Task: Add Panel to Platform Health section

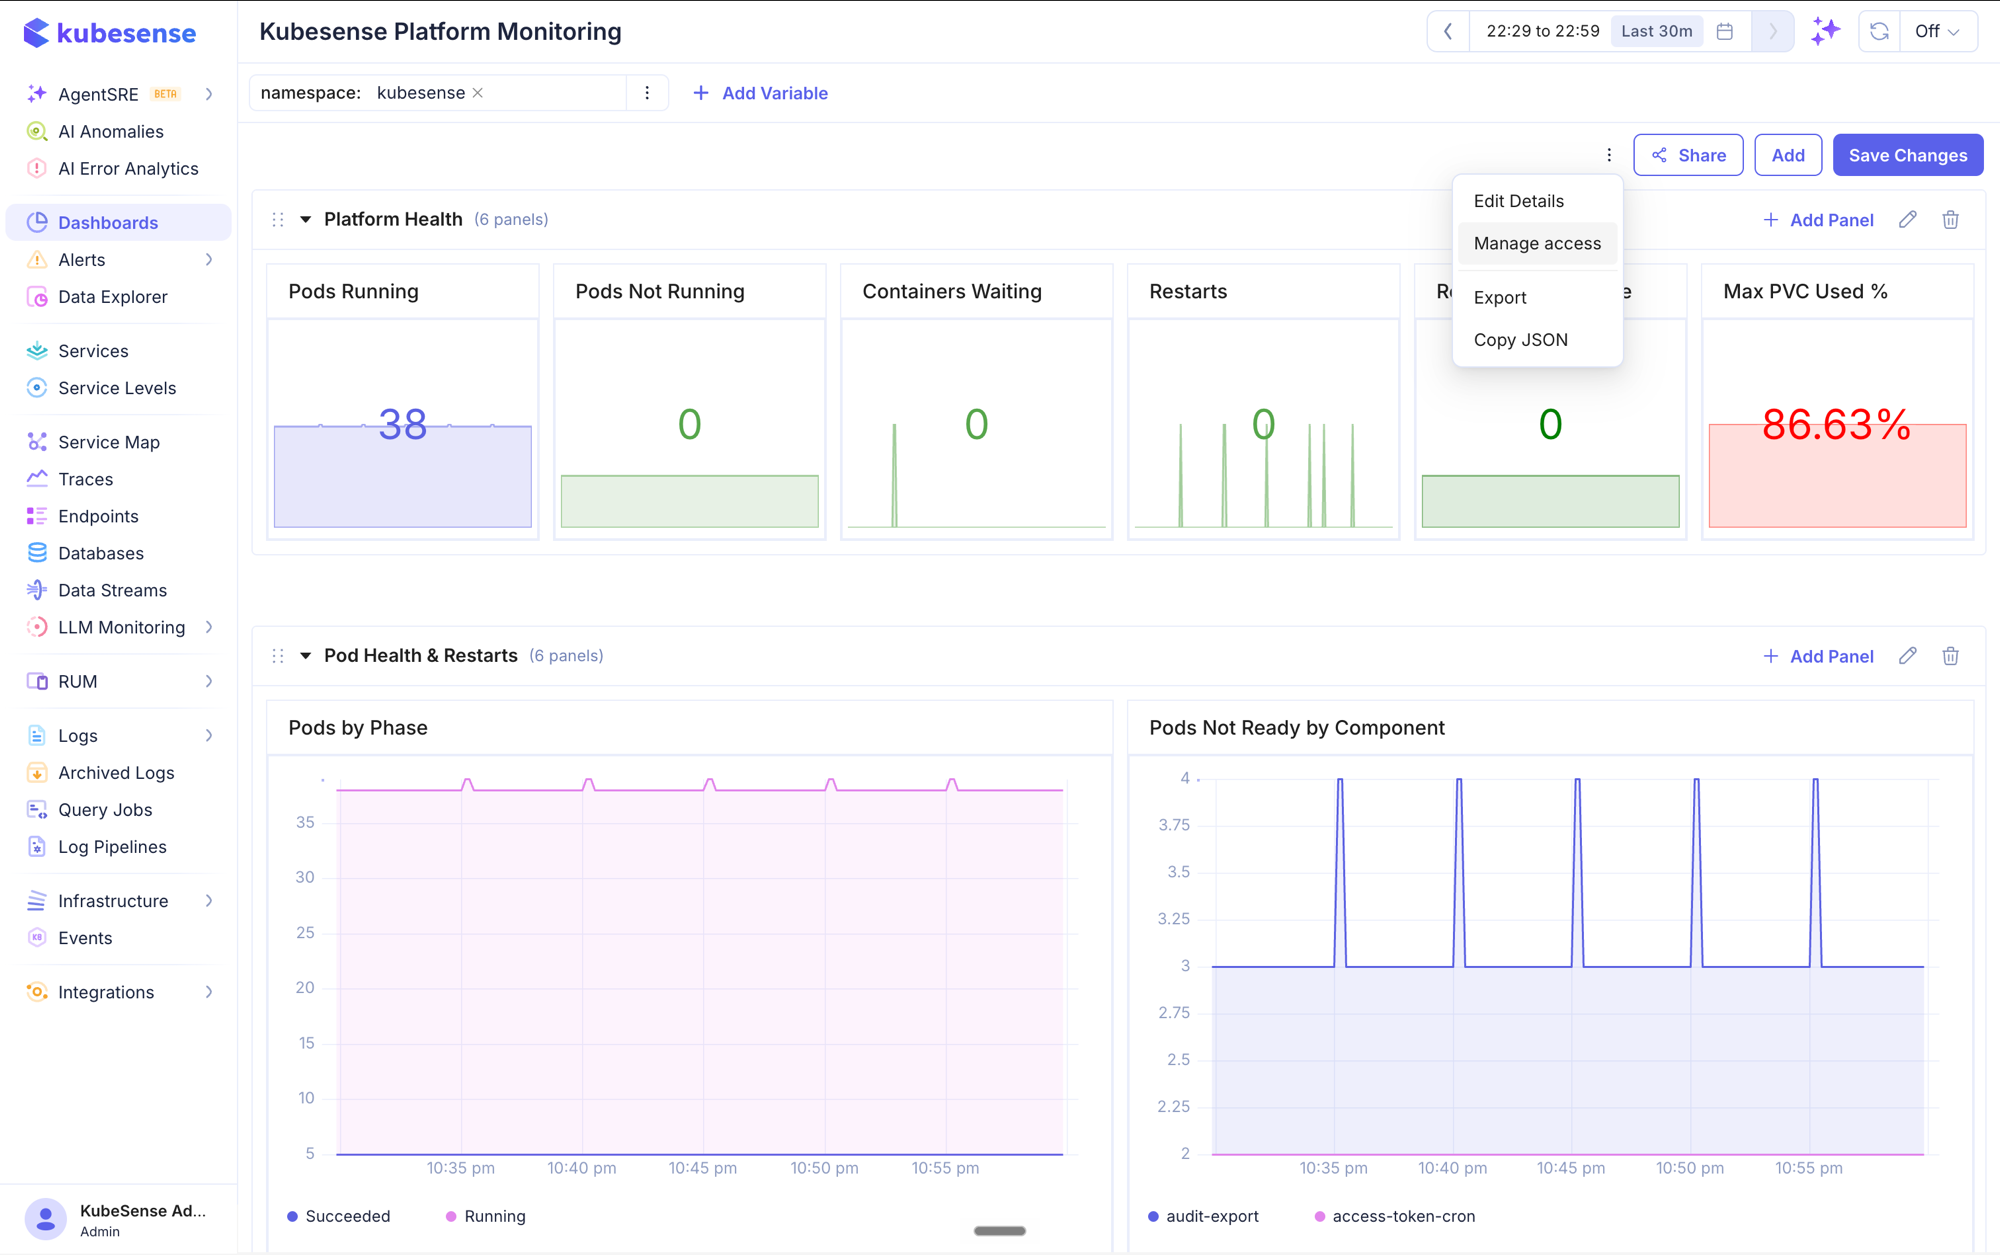Action: click(x=1818, y=220)
